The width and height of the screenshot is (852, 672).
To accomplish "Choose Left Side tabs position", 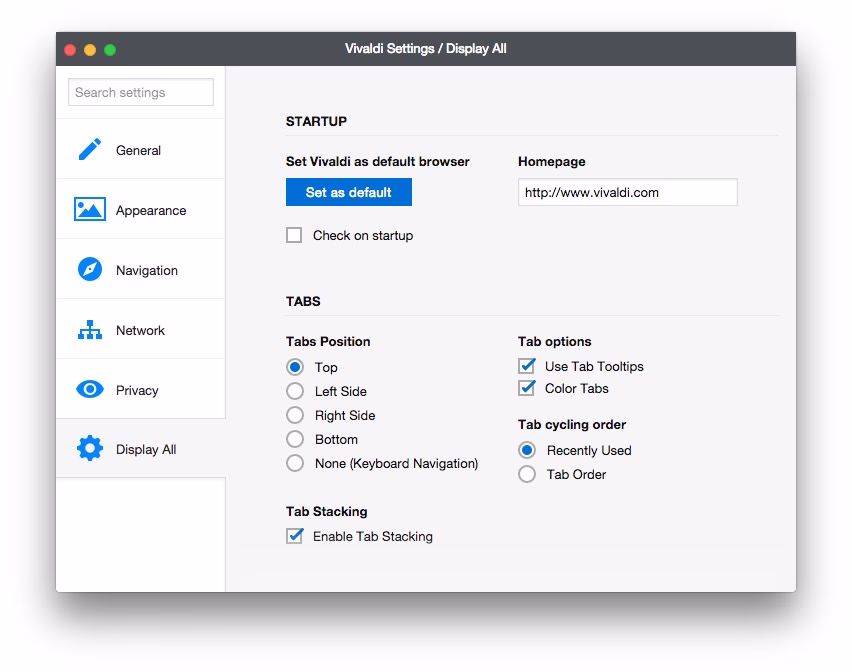I will [x=295, y=391].
